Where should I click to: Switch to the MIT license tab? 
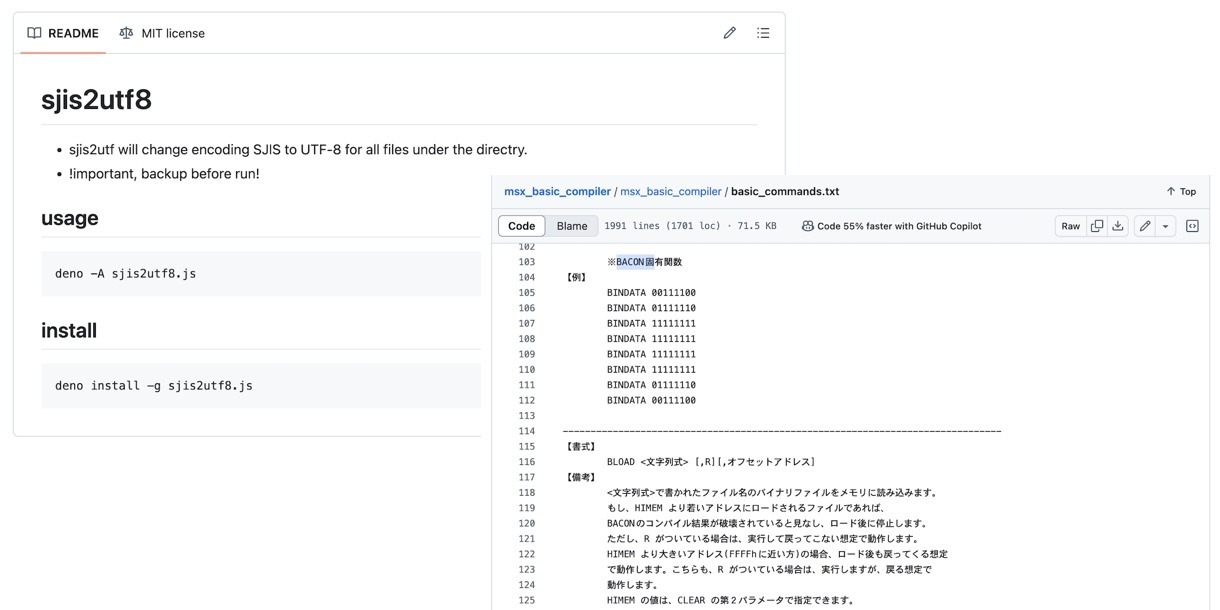(x=162, y=33)
